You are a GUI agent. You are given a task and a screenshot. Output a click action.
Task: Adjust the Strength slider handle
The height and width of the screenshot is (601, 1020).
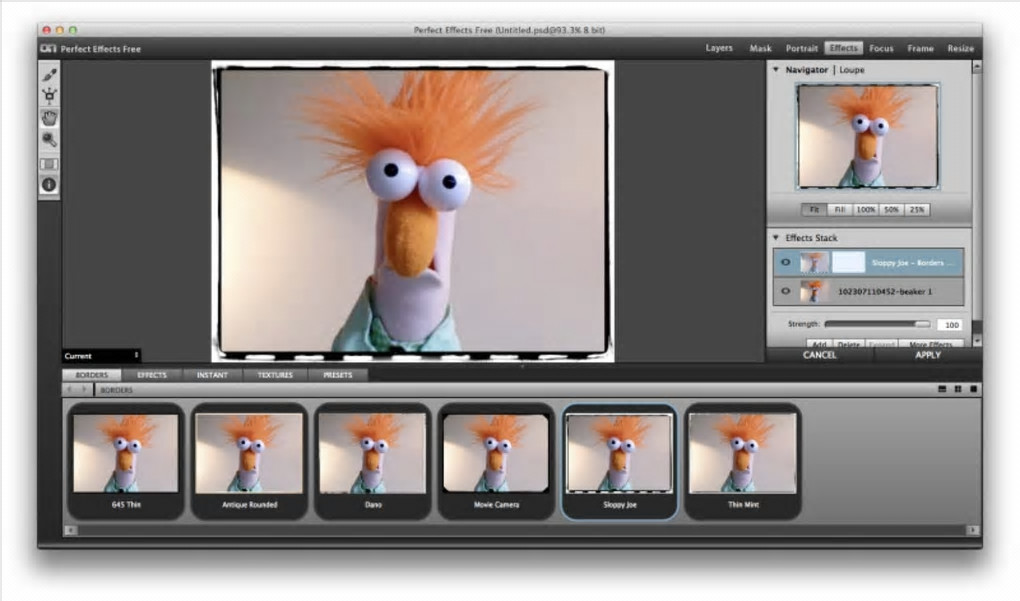922,324
